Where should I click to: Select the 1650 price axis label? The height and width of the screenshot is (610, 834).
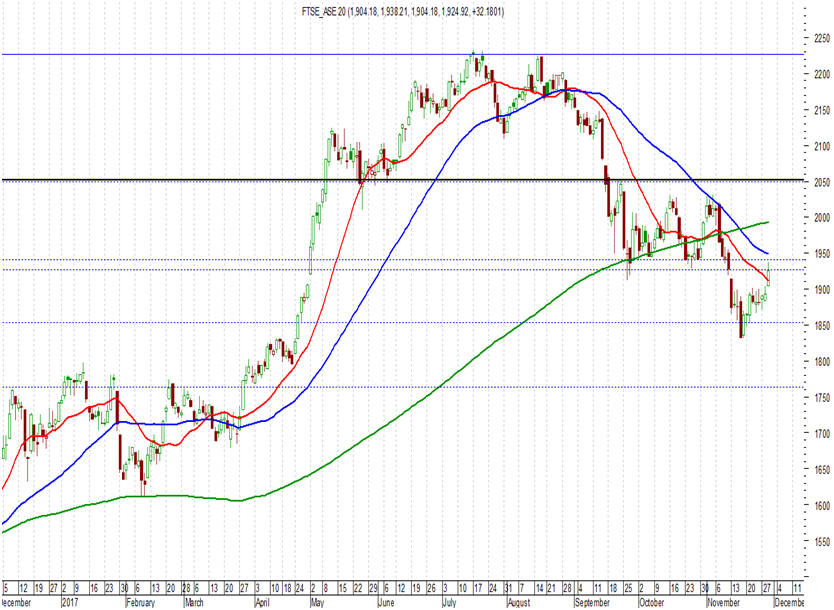tap(821, 470)
